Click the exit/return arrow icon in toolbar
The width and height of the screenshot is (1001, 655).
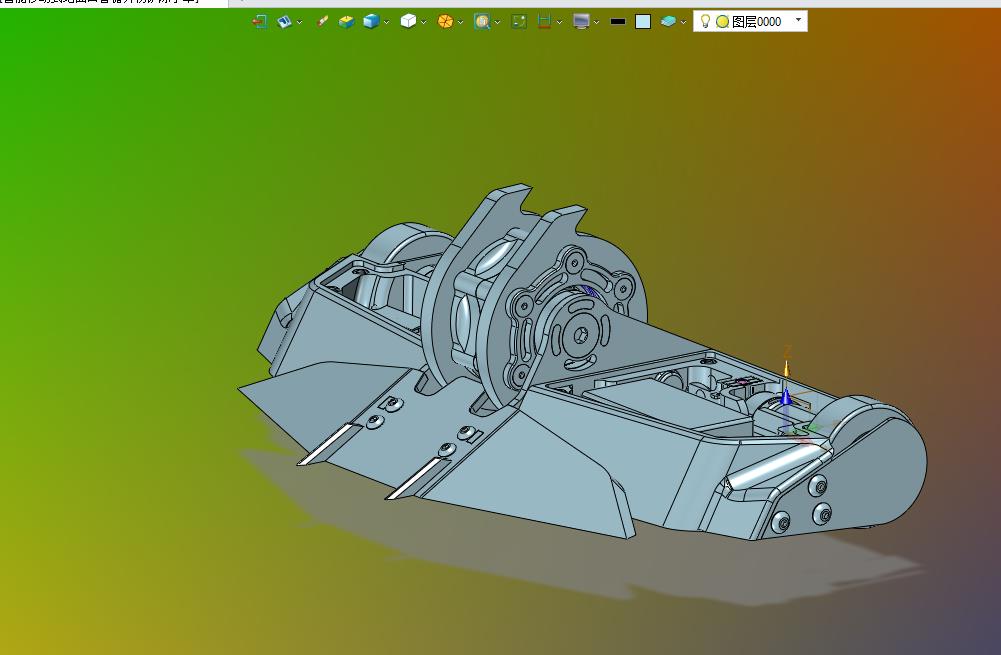(259, 22)
